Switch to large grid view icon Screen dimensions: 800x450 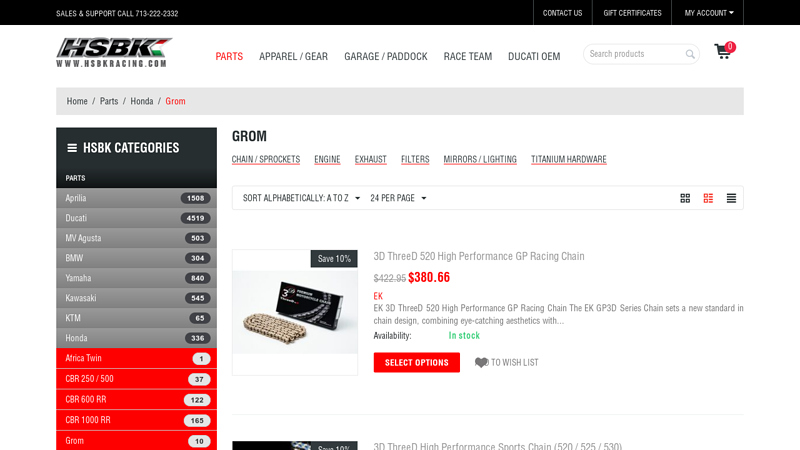685,198
